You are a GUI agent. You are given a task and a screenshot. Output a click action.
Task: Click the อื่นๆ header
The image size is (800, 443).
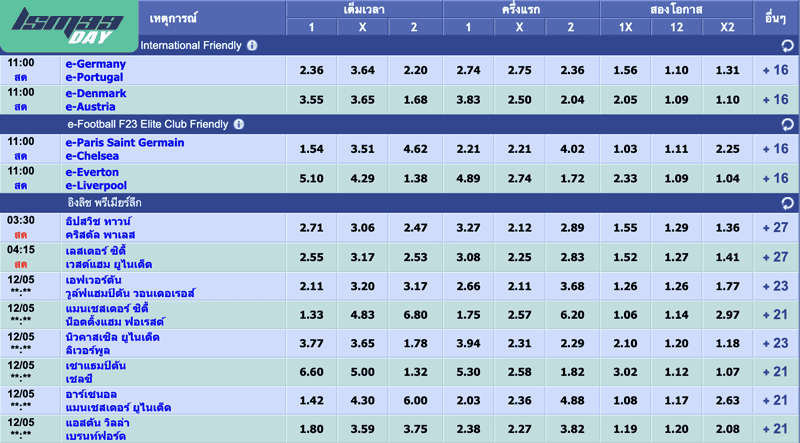[775, 18]
